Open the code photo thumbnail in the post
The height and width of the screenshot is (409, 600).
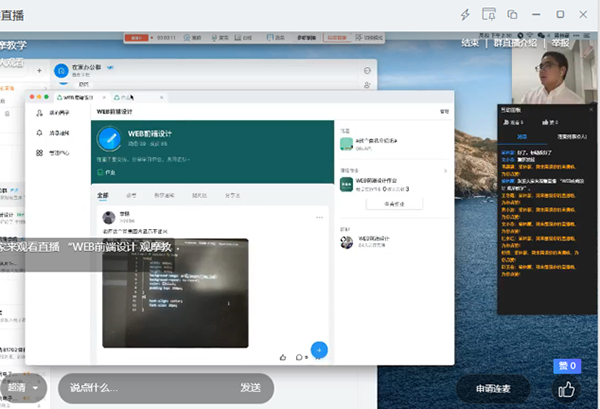pyautogui.click(x=175, y=289)
